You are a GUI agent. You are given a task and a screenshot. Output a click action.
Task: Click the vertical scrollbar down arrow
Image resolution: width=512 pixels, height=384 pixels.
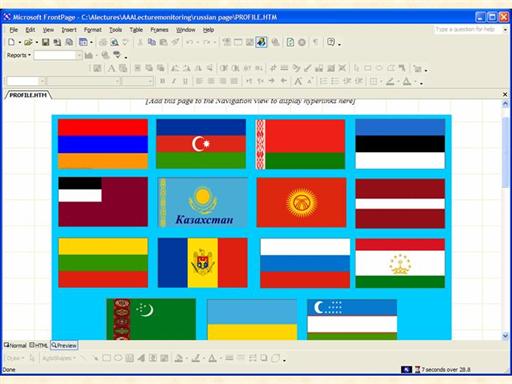pyautogui.click(x=505, y=336)
